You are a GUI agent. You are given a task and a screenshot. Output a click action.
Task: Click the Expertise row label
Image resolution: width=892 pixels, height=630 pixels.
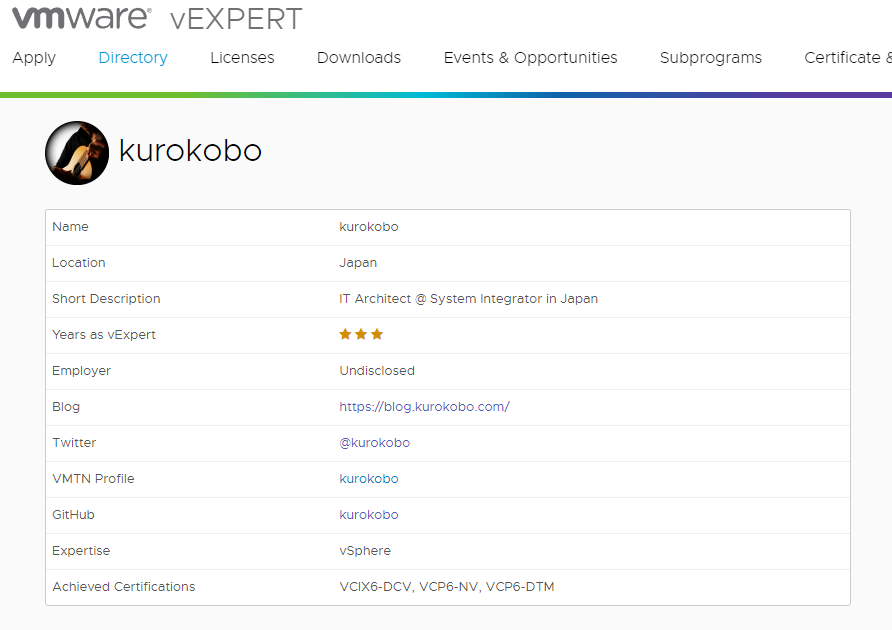click(81, 551)
